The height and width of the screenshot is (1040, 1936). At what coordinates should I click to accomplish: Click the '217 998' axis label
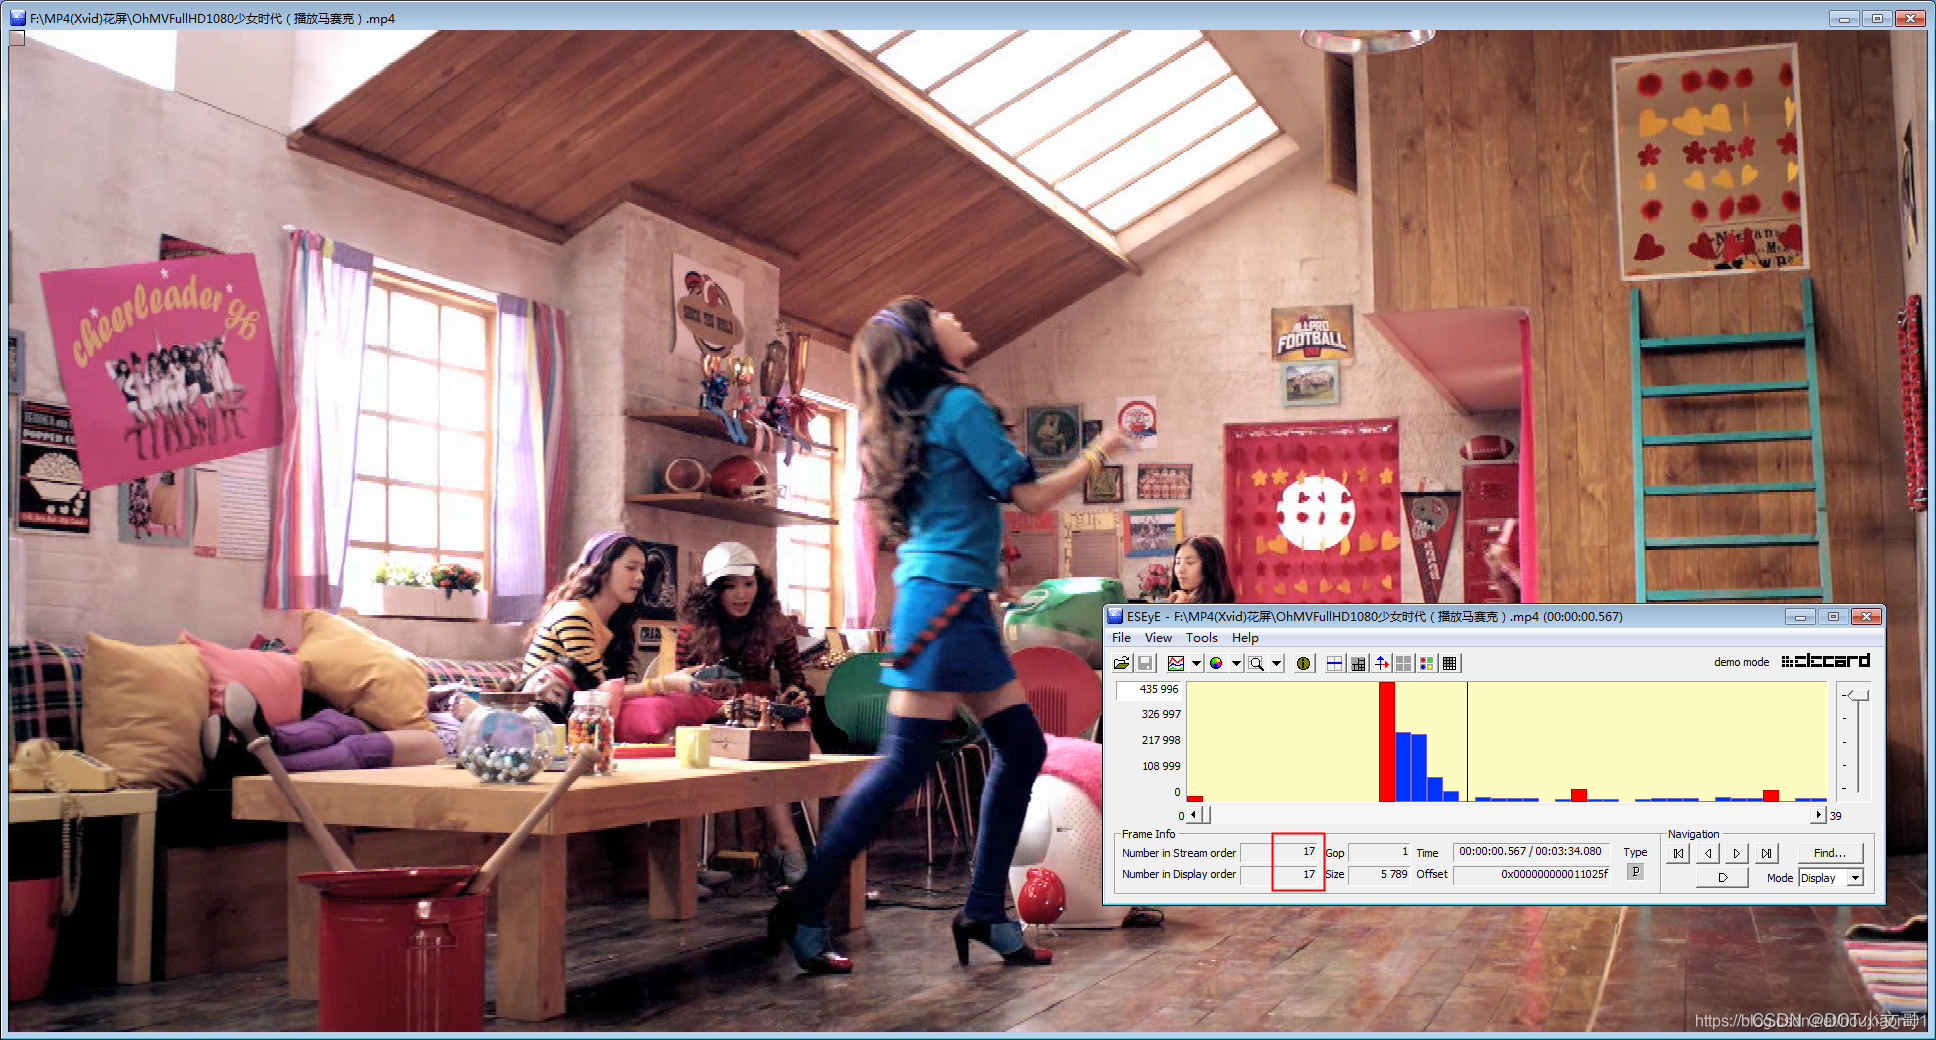click(x=1161, y=740)
